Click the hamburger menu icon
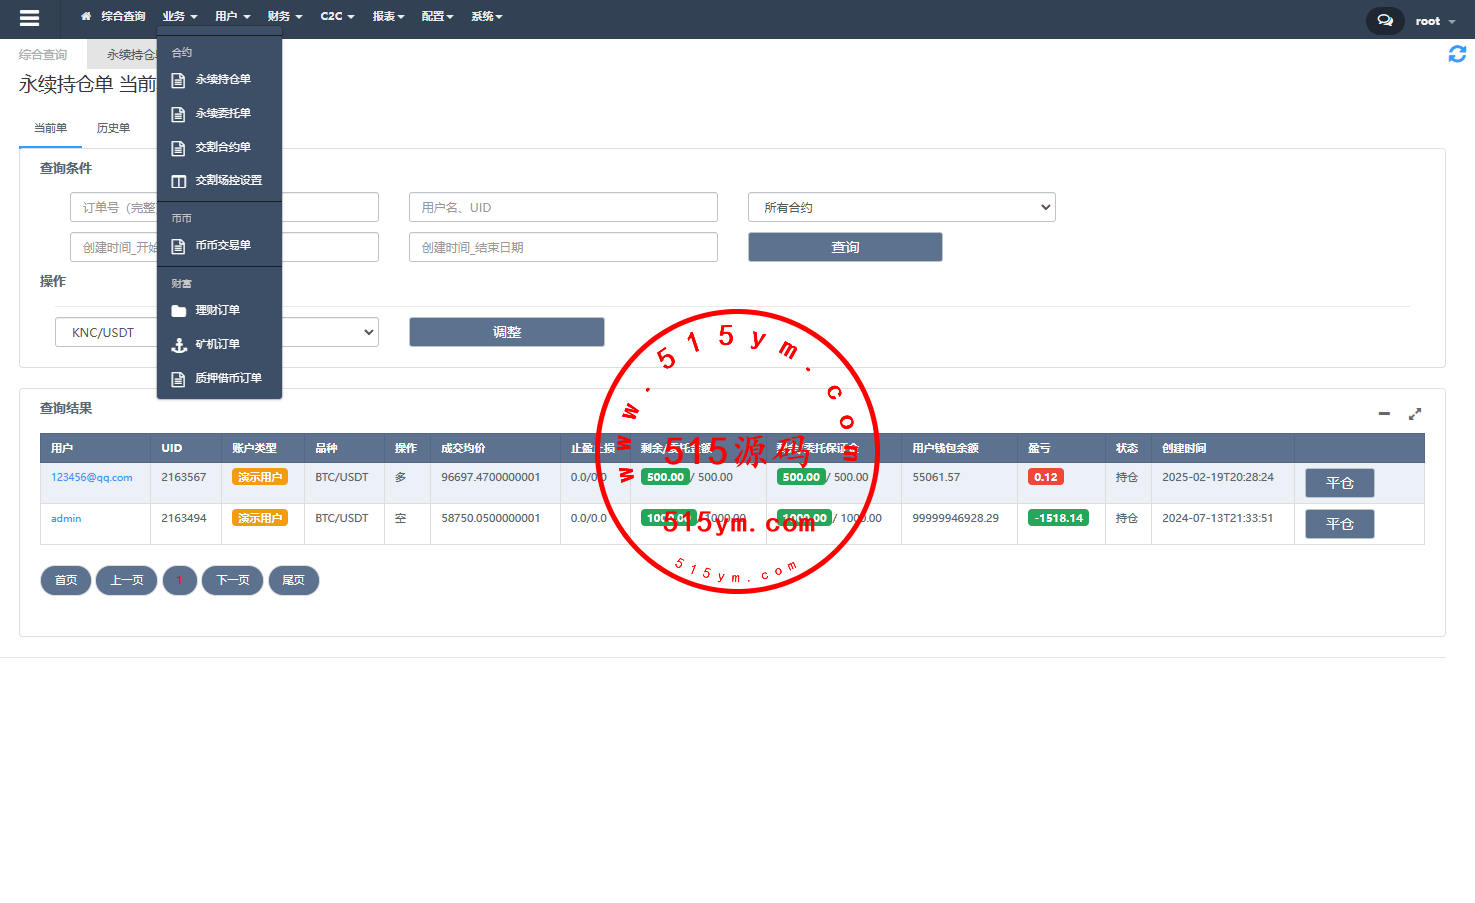The width and height of the screenshot is (1475, 903). tap(29, 18)
